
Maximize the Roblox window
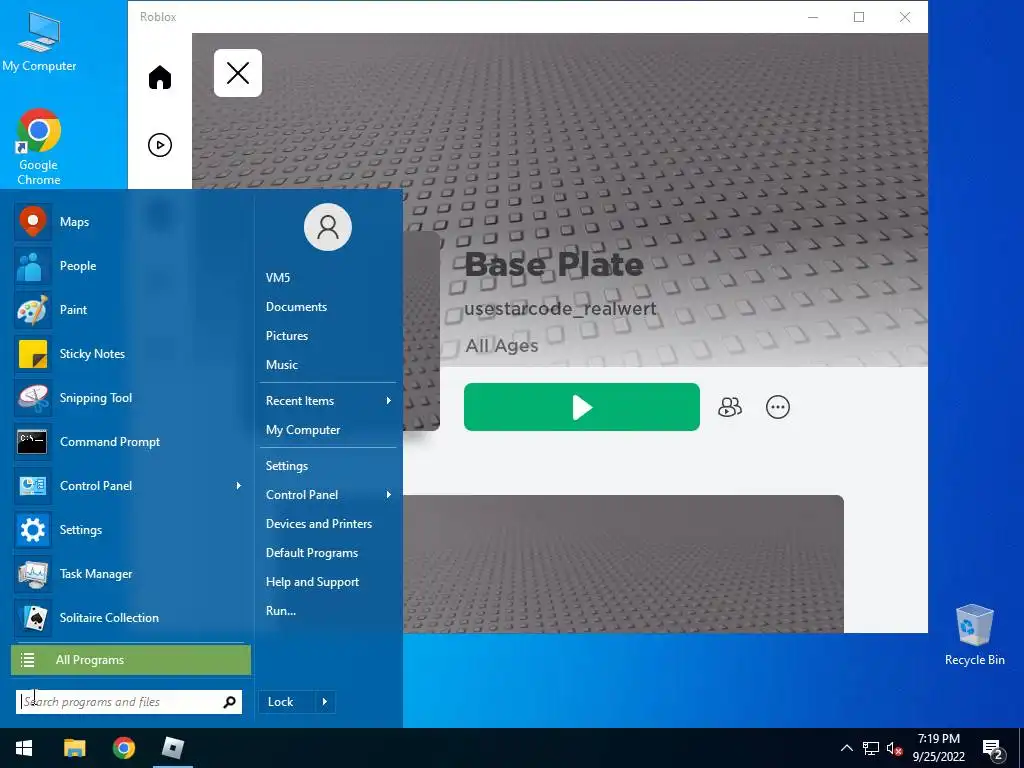tap(859, 17)
